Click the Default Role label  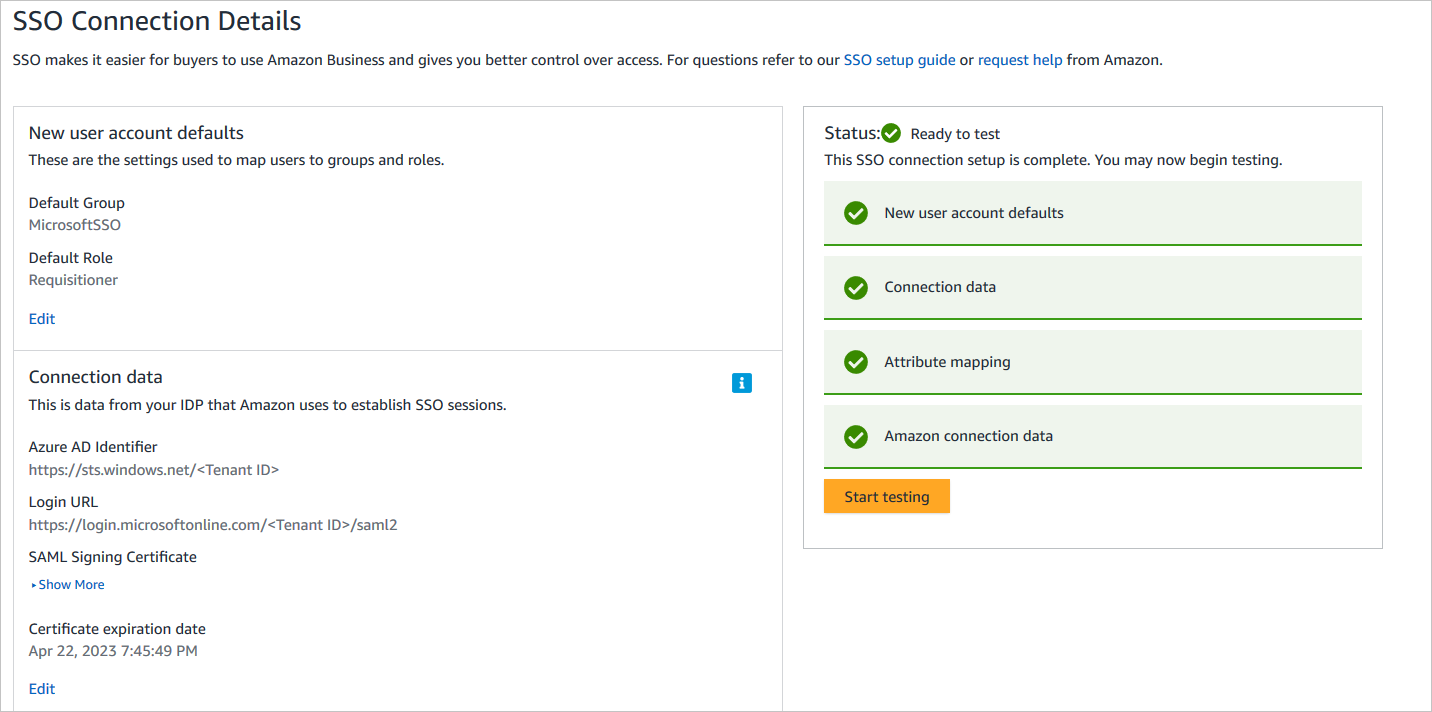click(71, 258)
